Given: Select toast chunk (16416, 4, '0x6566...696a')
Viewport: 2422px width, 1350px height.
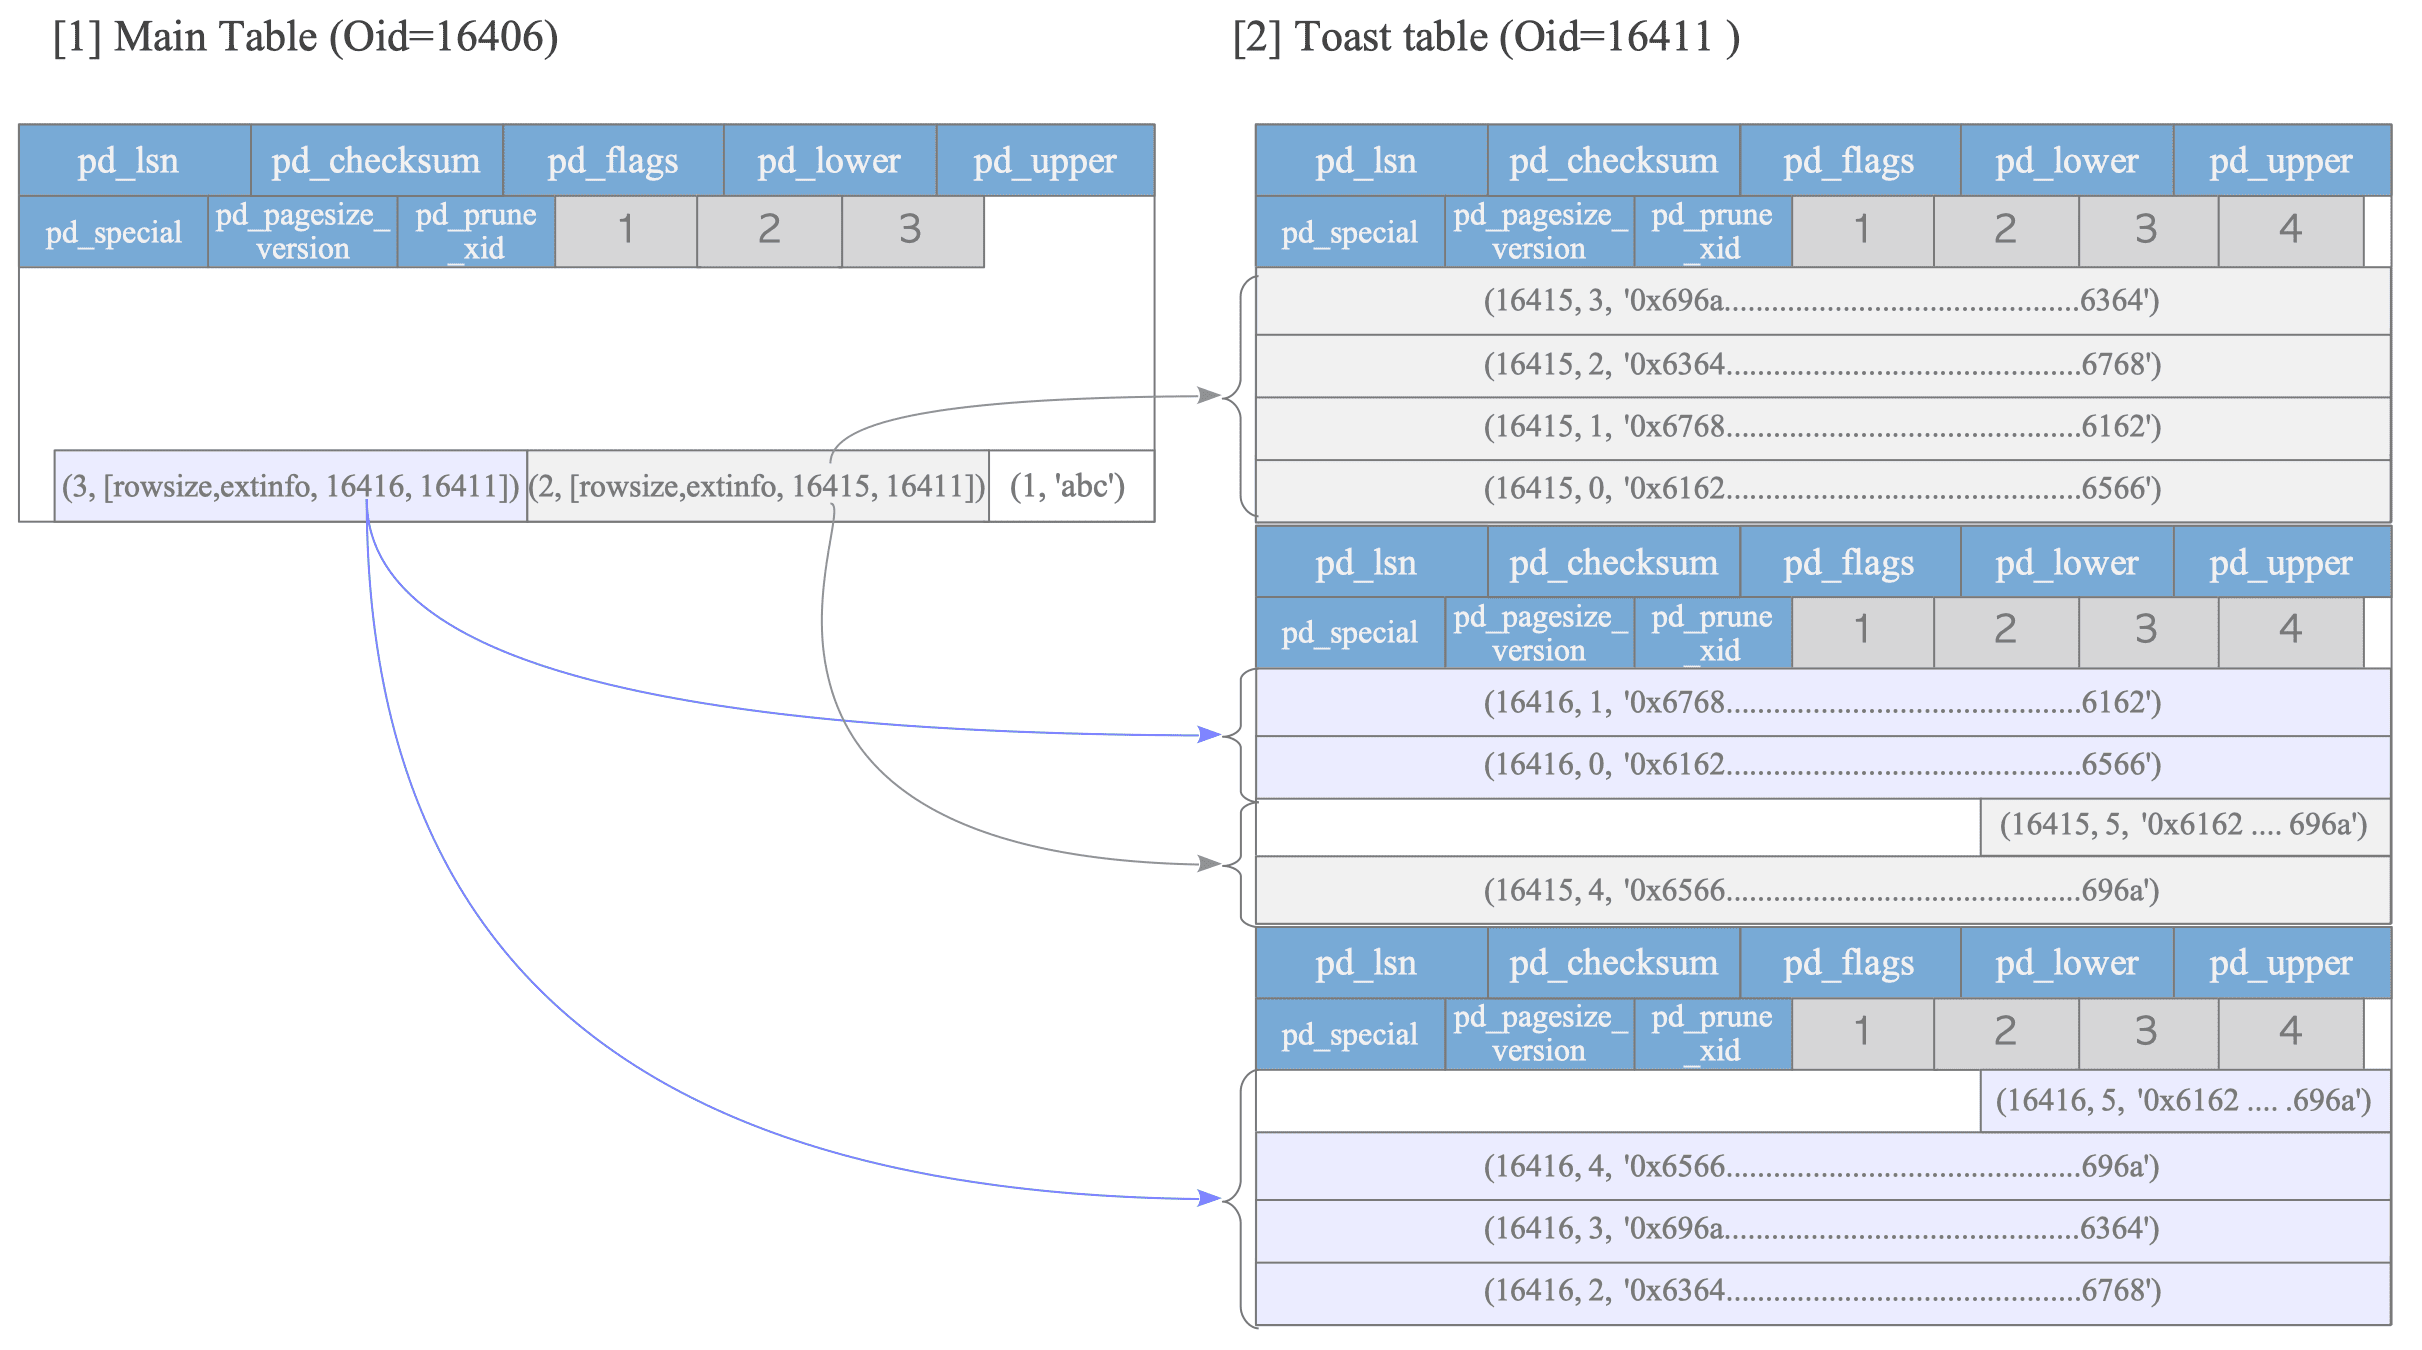Looking at the screenshot, I should [1823, 1166].
